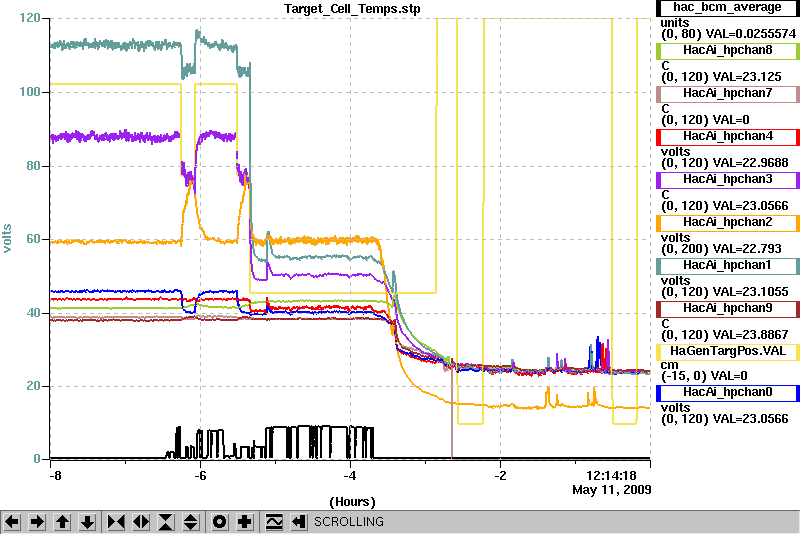
Task: Click the Target_Cell_Temps.stp plot title
Action: [x=352, y=9]
